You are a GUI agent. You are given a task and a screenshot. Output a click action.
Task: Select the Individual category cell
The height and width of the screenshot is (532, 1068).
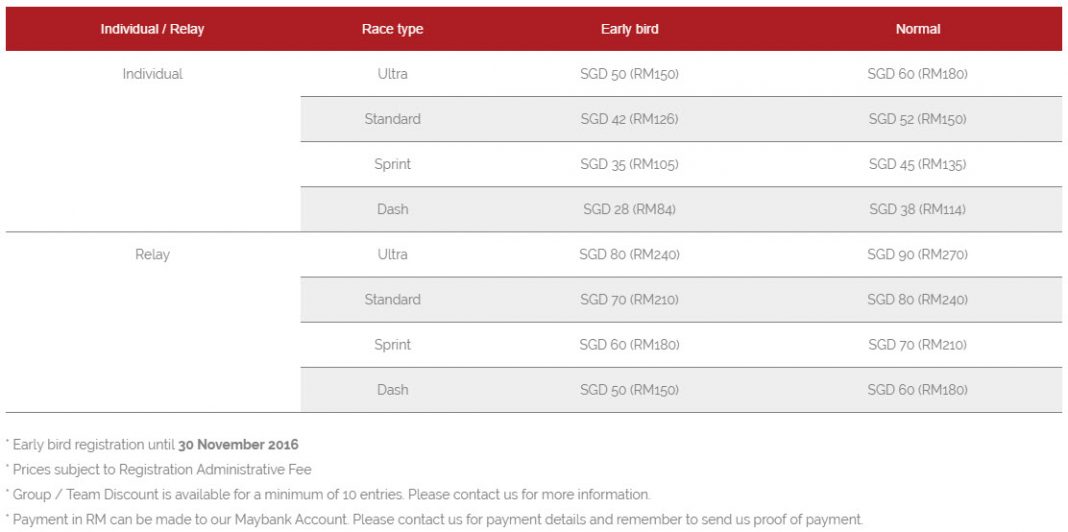[x=153, y=74]
